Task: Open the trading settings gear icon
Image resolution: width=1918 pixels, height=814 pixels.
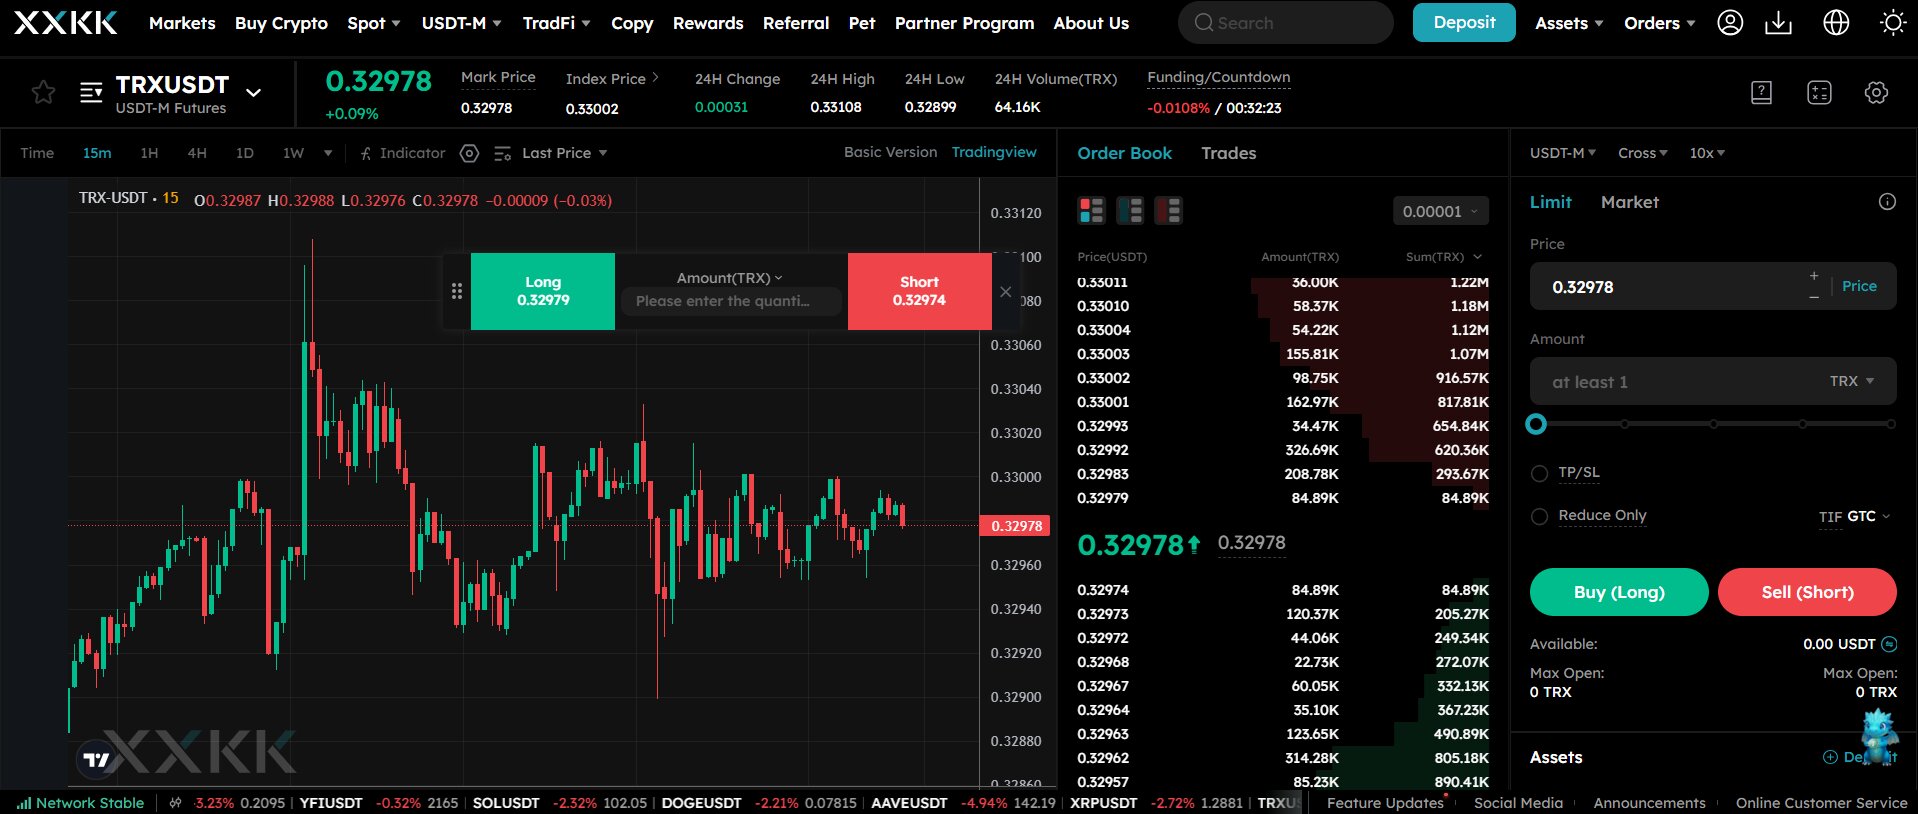Action: [x=1876, y=93]
